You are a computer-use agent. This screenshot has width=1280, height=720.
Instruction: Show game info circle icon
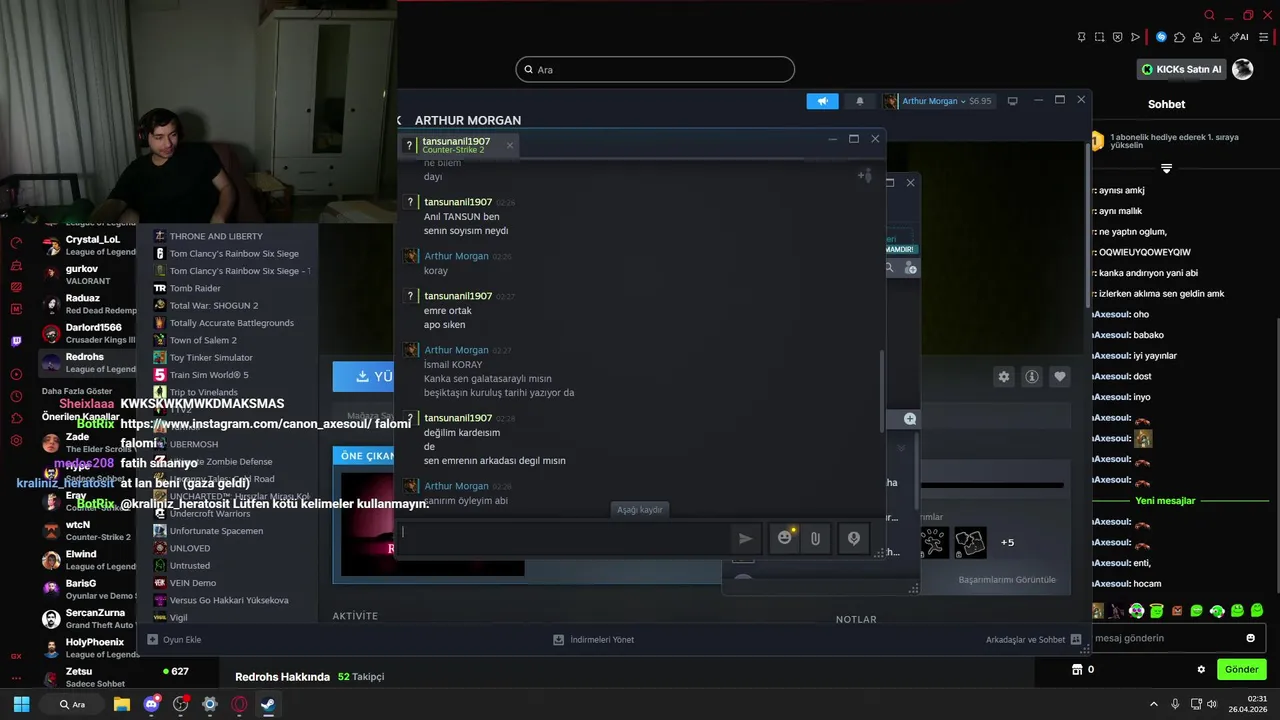point(1032,377)
